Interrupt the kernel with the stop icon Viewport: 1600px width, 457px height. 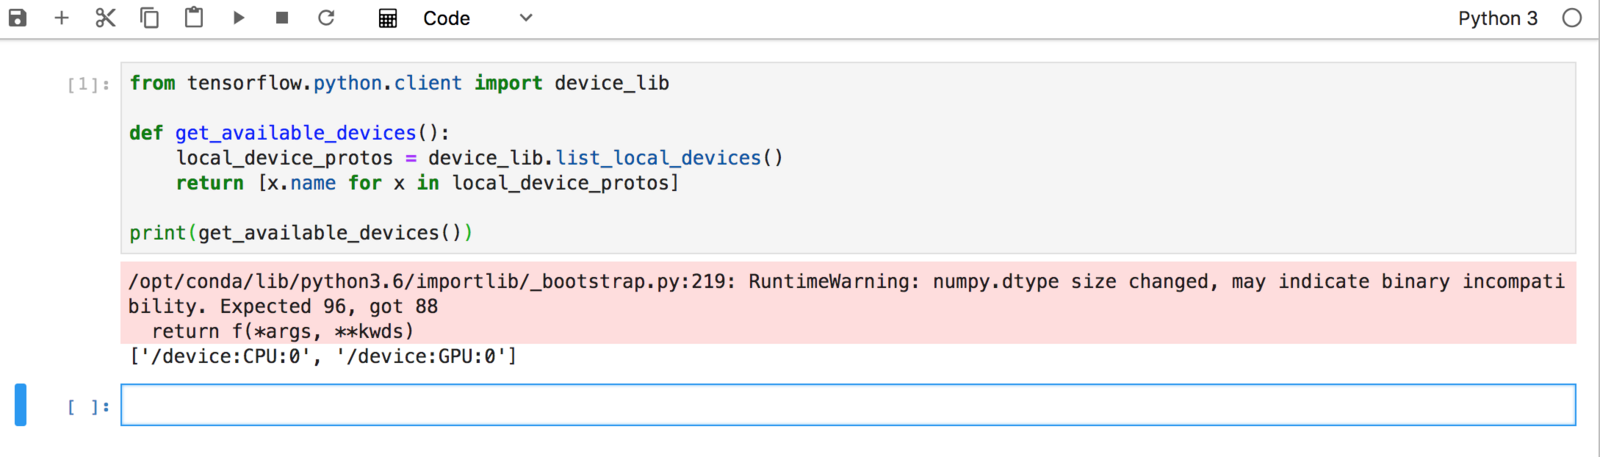pos(282,18)
